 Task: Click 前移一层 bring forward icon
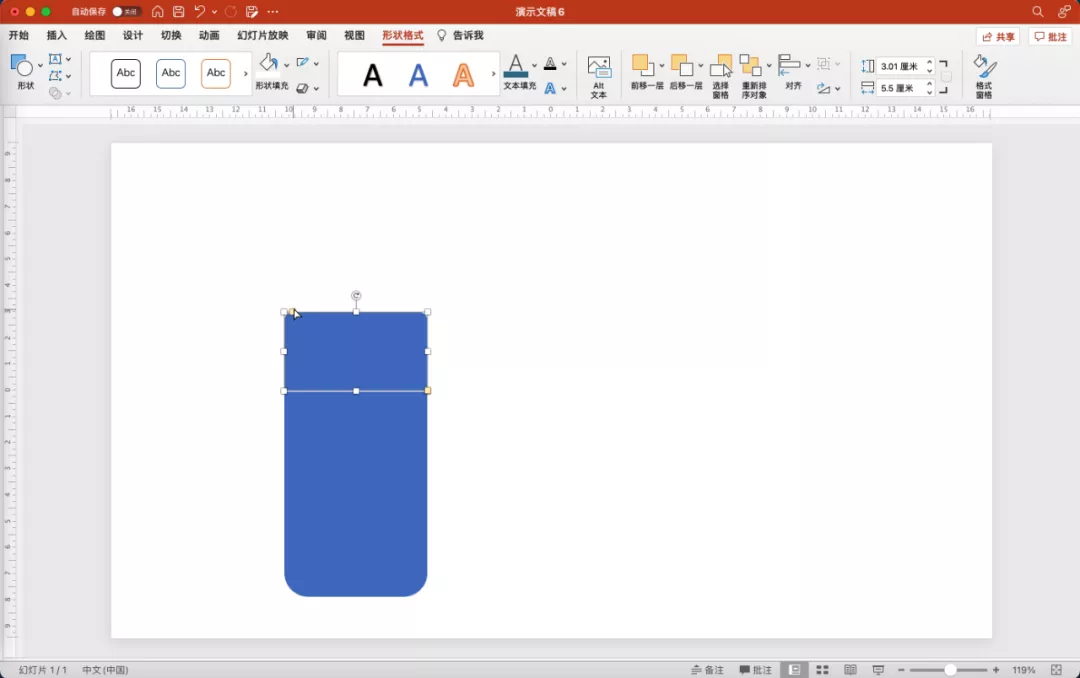pos(643,66)
